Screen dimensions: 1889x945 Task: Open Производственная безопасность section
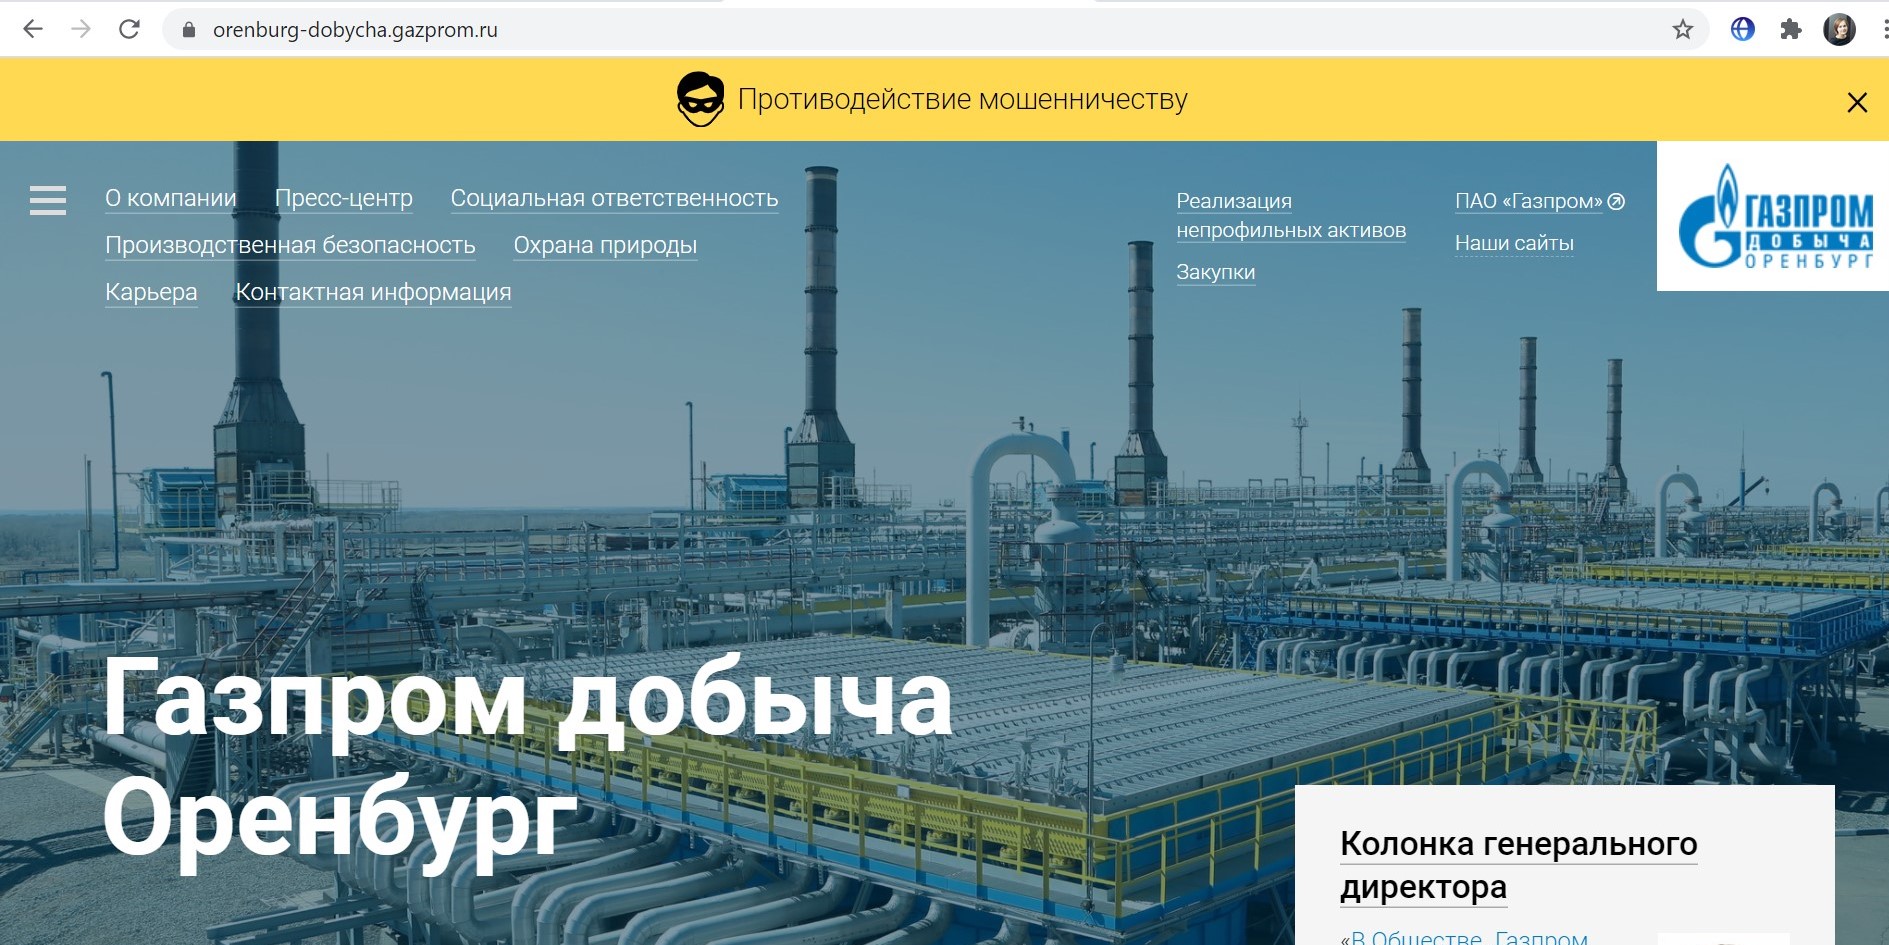(x=290, y=245)
